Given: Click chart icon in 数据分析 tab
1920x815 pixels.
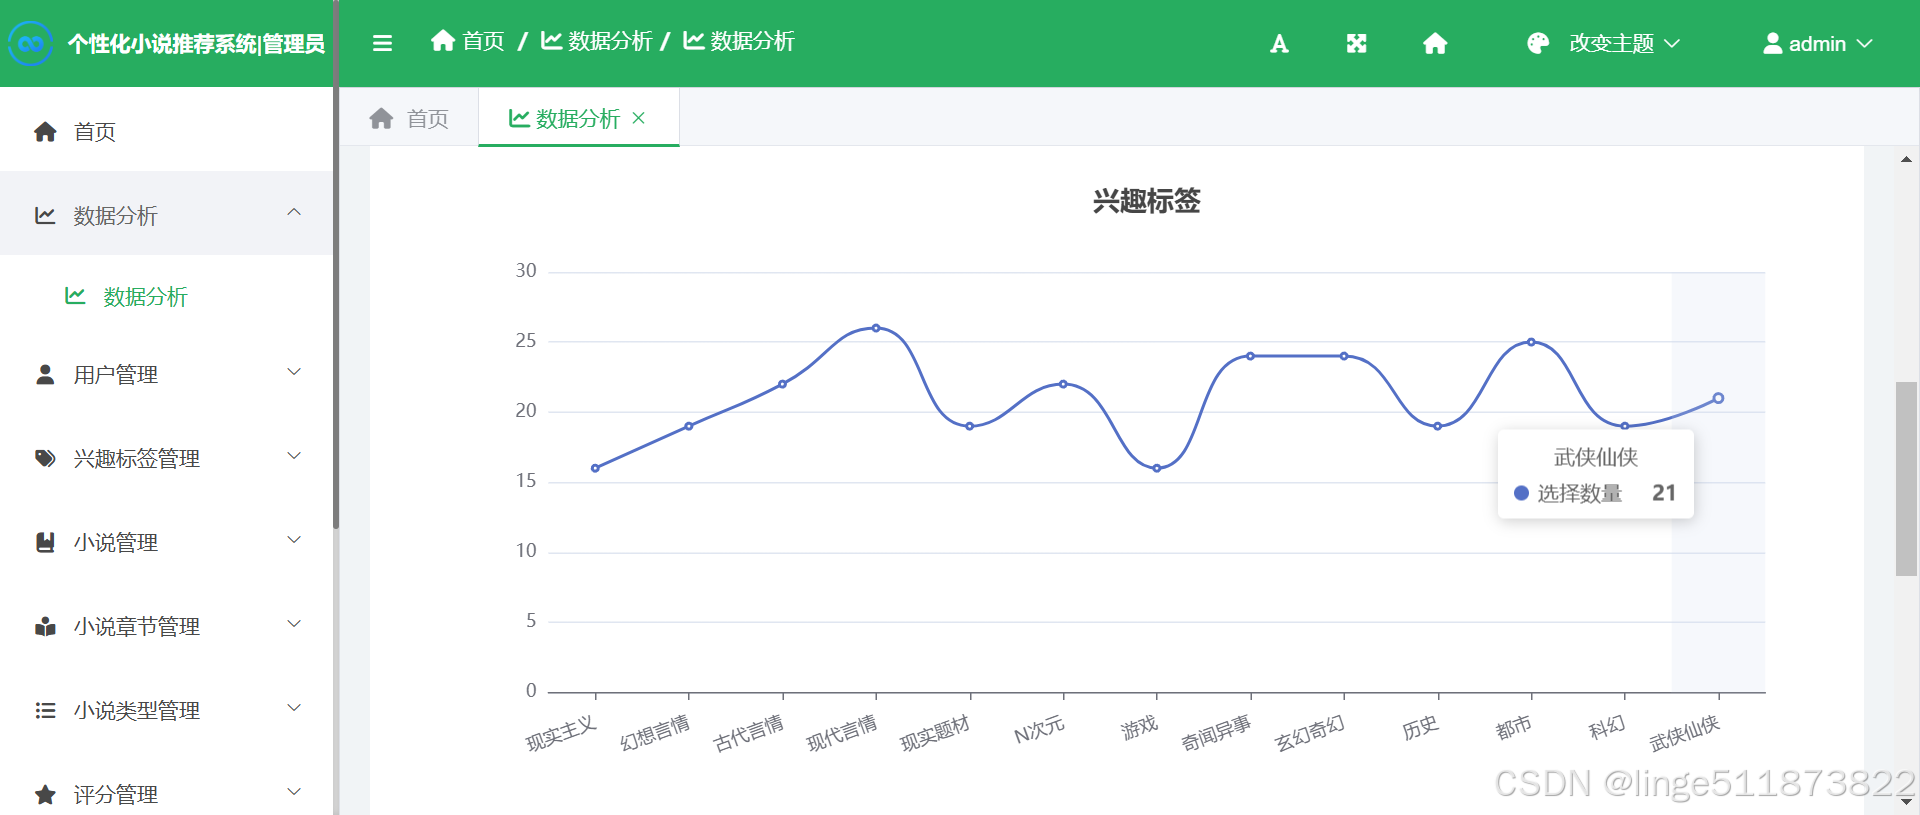Looking at the screenshot, I should (519, 118).
